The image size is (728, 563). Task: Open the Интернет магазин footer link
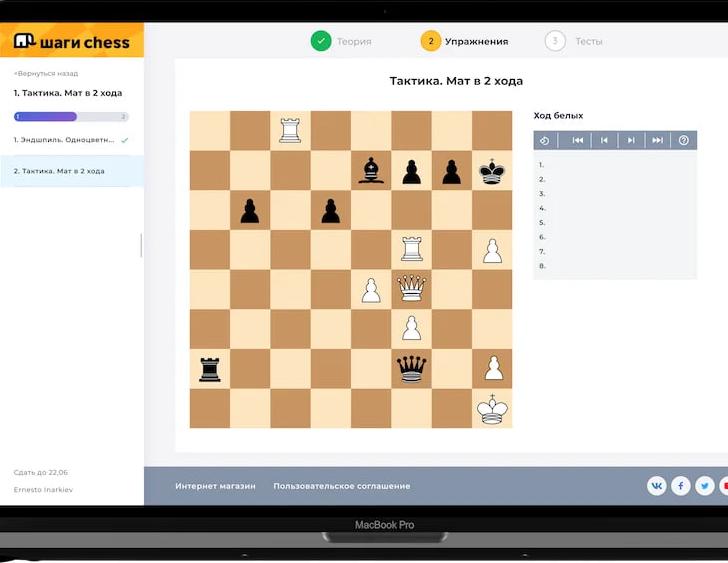click(215, 486)
